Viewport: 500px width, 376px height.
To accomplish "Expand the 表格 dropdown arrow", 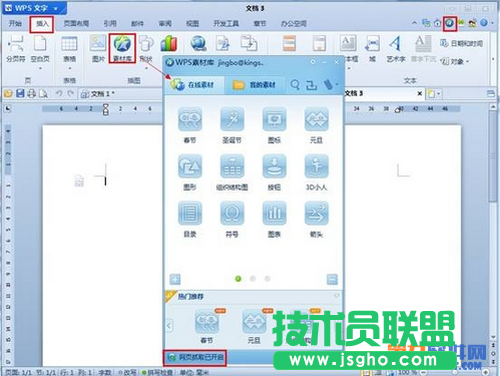I will point(69,68).
